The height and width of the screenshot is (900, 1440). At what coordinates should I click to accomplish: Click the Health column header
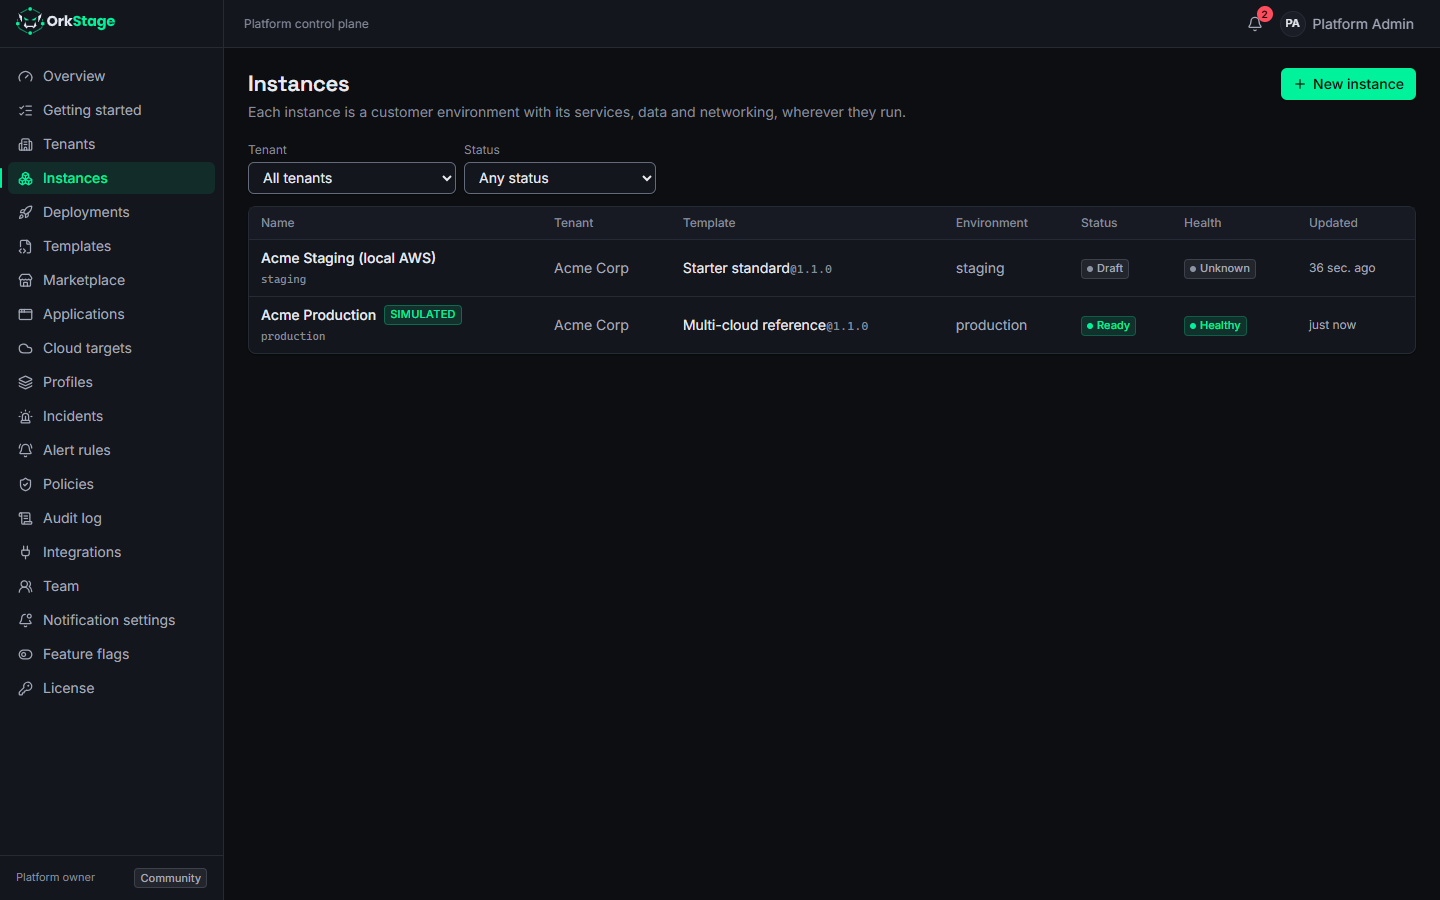1203,223
